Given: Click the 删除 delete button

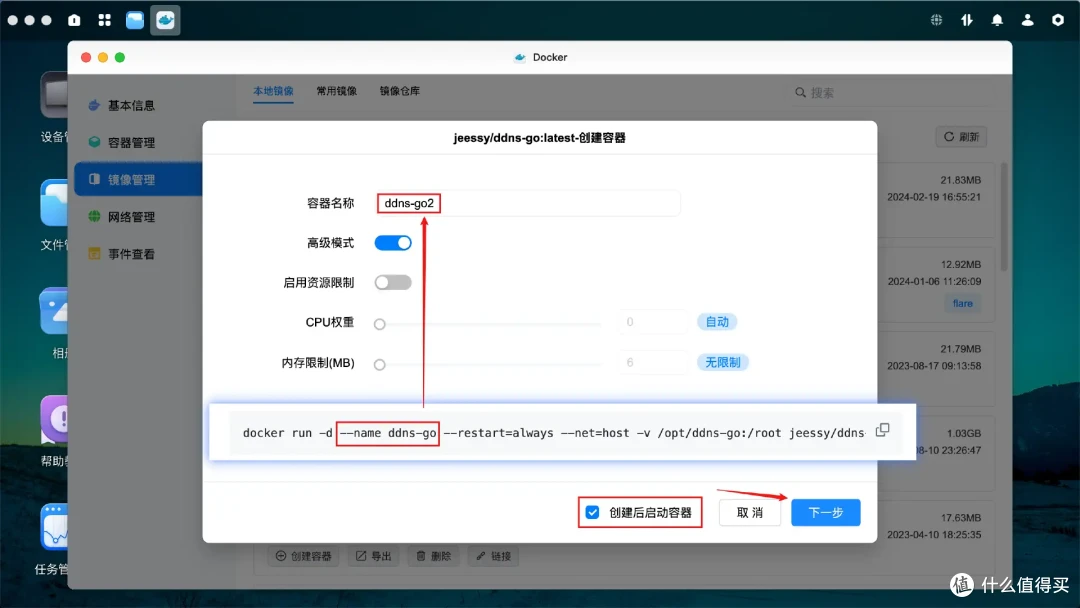Looking at the screenshot, I should tap(434, 556).
